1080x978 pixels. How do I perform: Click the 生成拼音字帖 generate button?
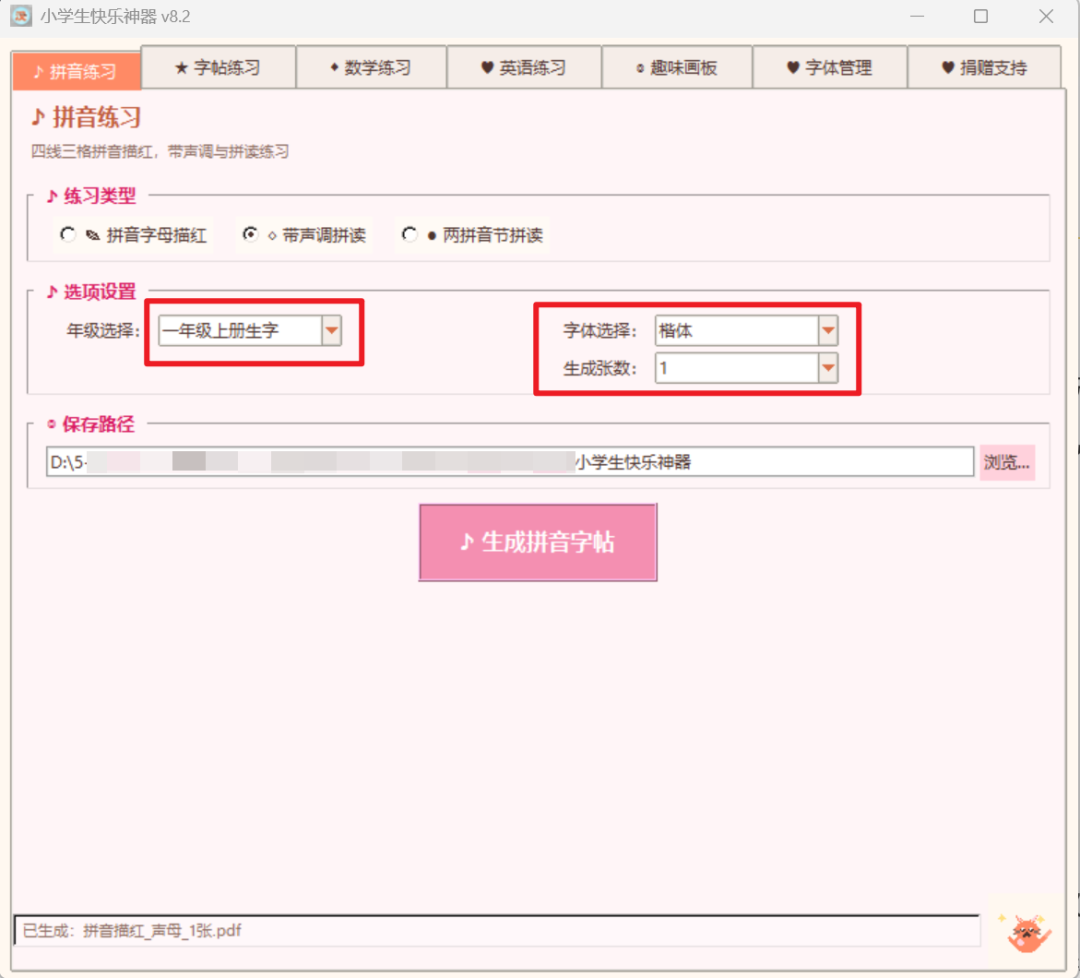pyautogui.click(x=538, y=542)
